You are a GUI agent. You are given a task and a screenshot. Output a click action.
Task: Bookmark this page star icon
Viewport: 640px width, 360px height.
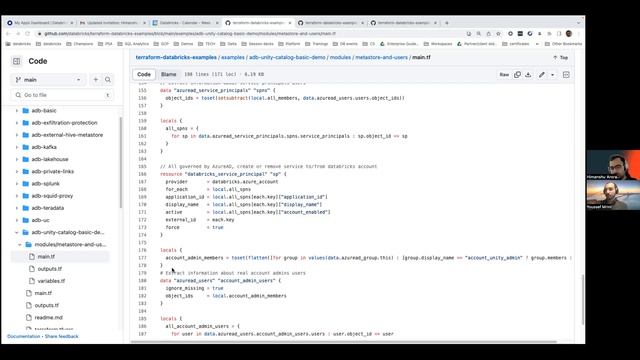click(x=498, y=33)
